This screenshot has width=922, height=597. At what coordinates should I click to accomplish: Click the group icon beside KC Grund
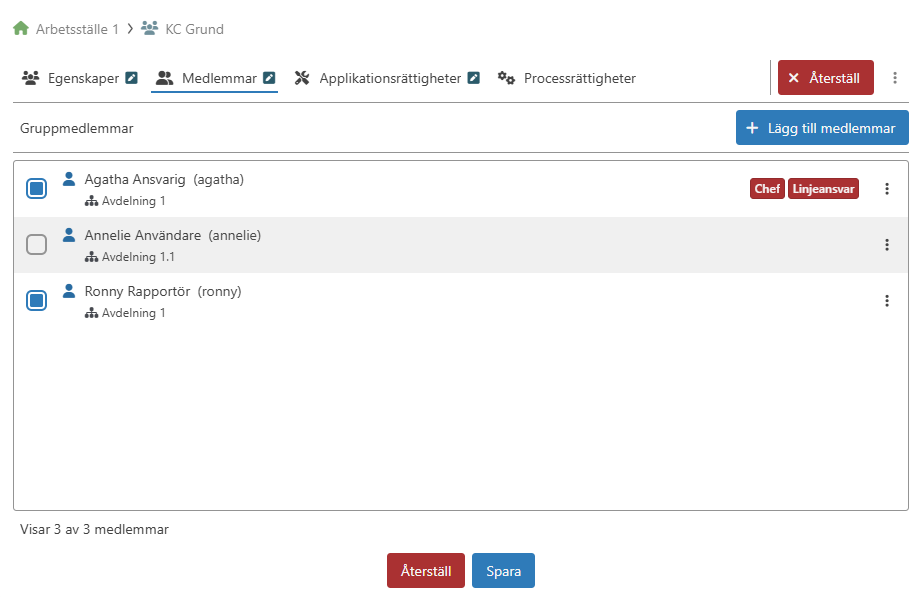149,28
